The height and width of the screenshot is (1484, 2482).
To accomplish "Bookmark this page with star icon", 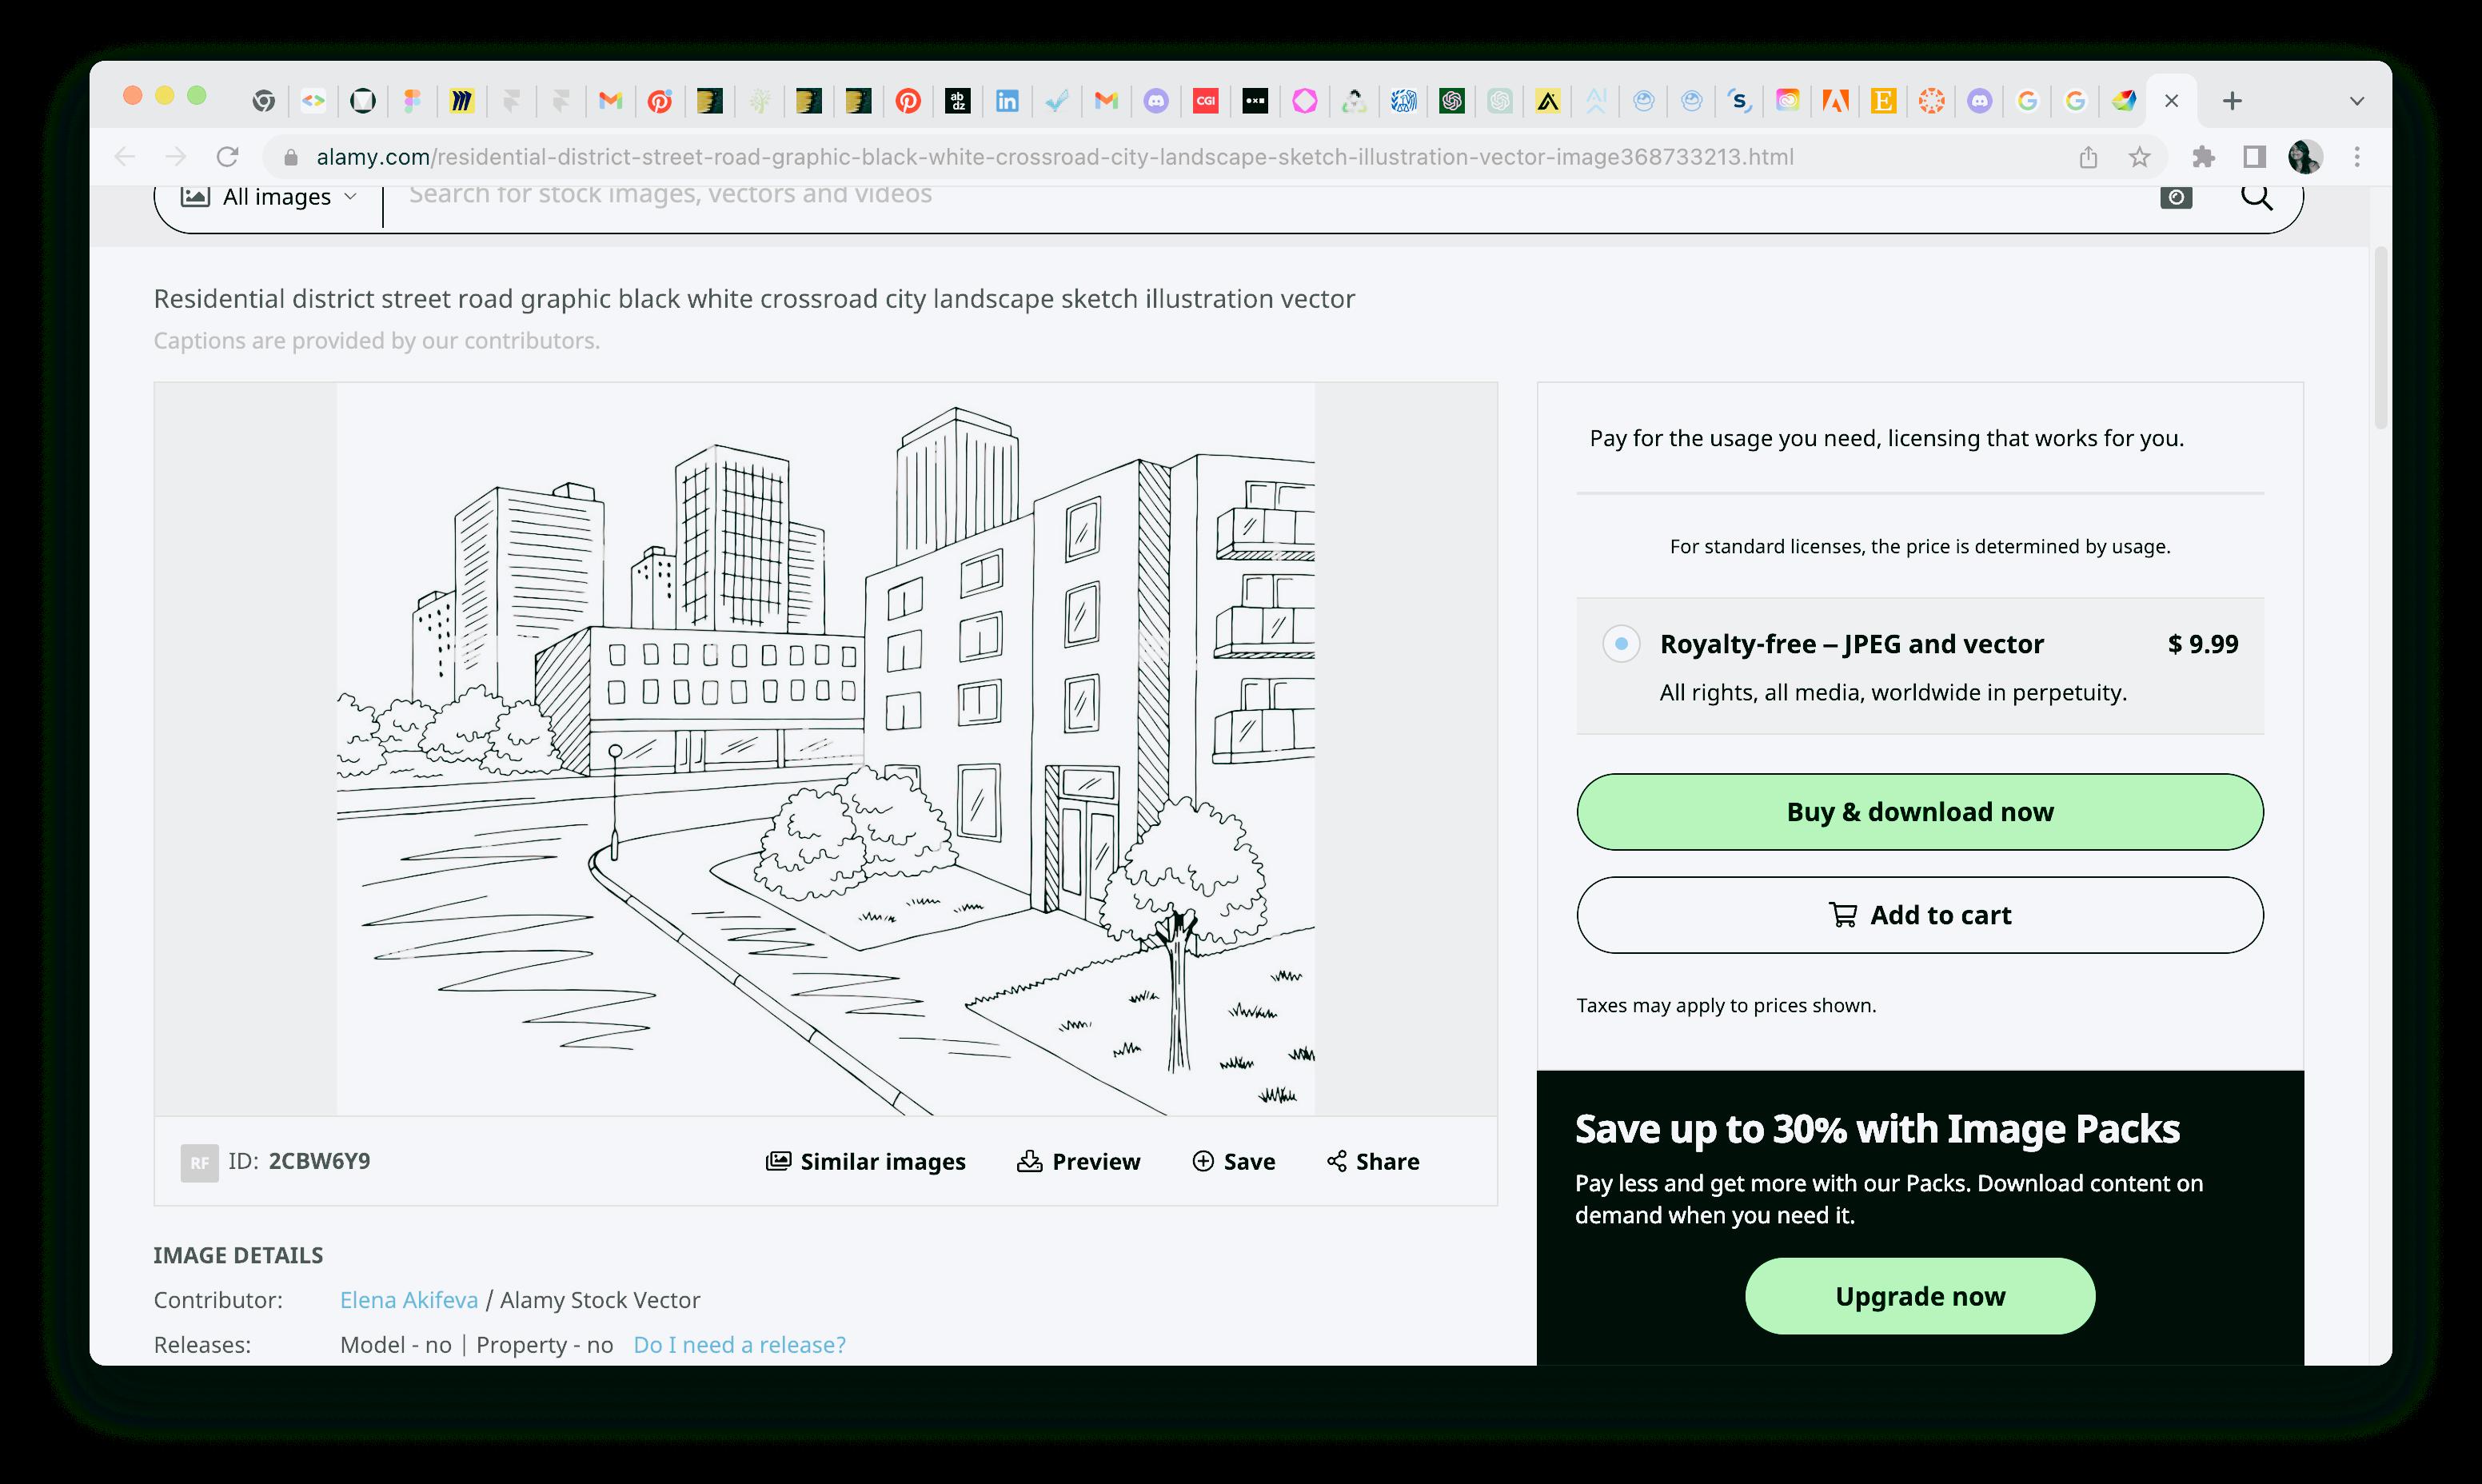I will click(x=2139, y=157).
